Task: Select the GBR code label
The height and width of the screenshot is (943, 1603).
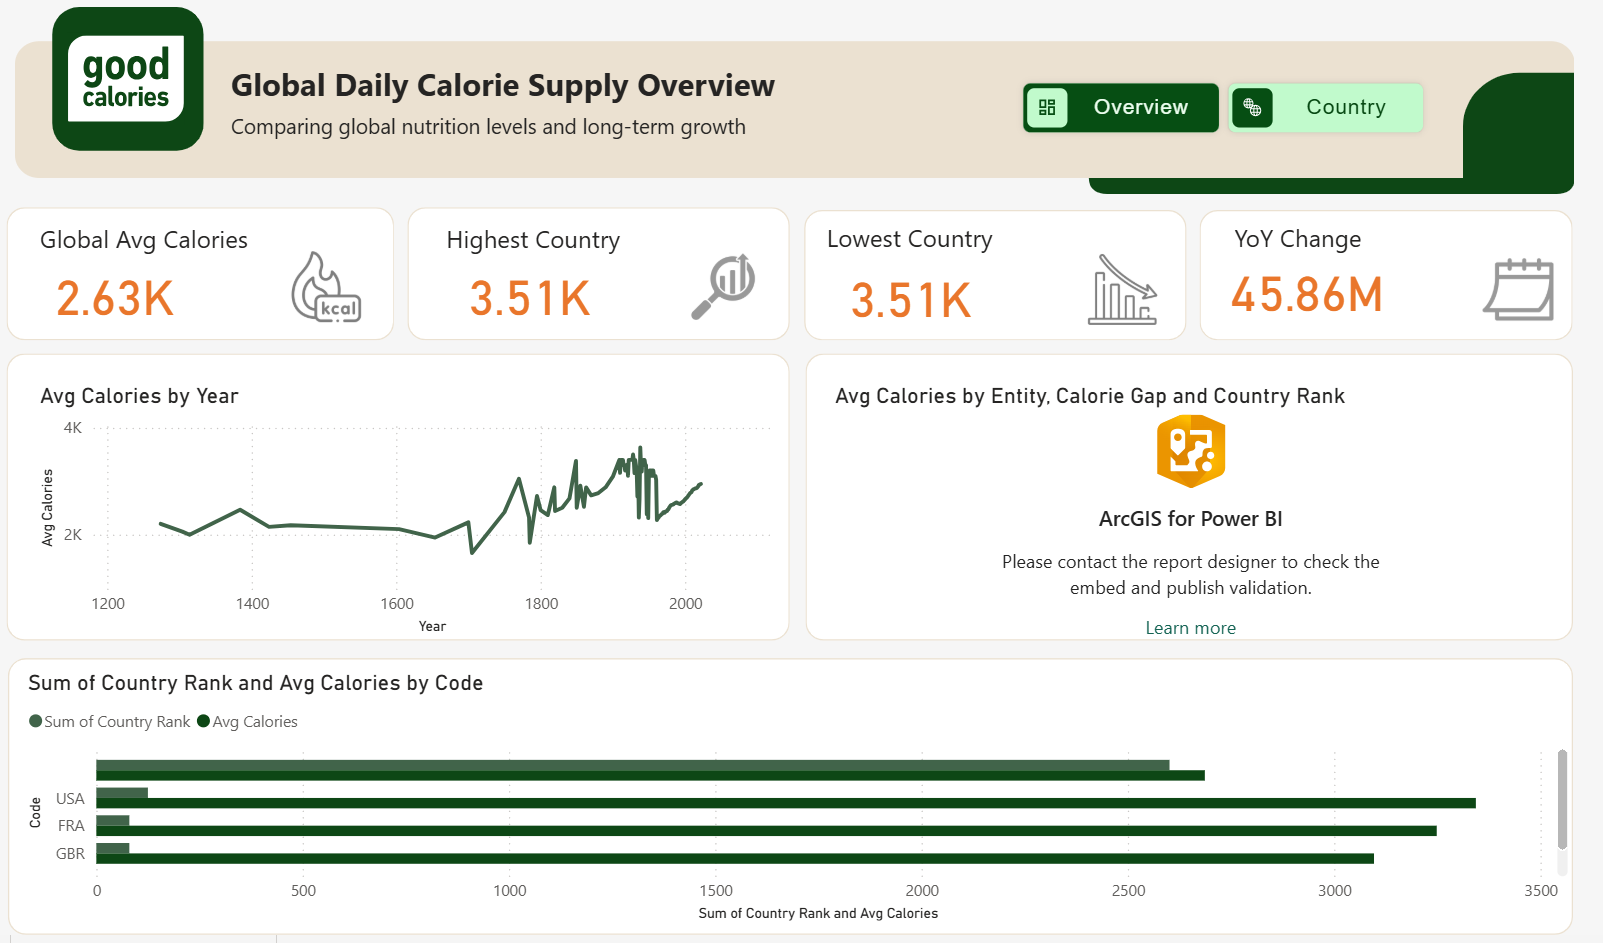Action: (x=70, y=853)
